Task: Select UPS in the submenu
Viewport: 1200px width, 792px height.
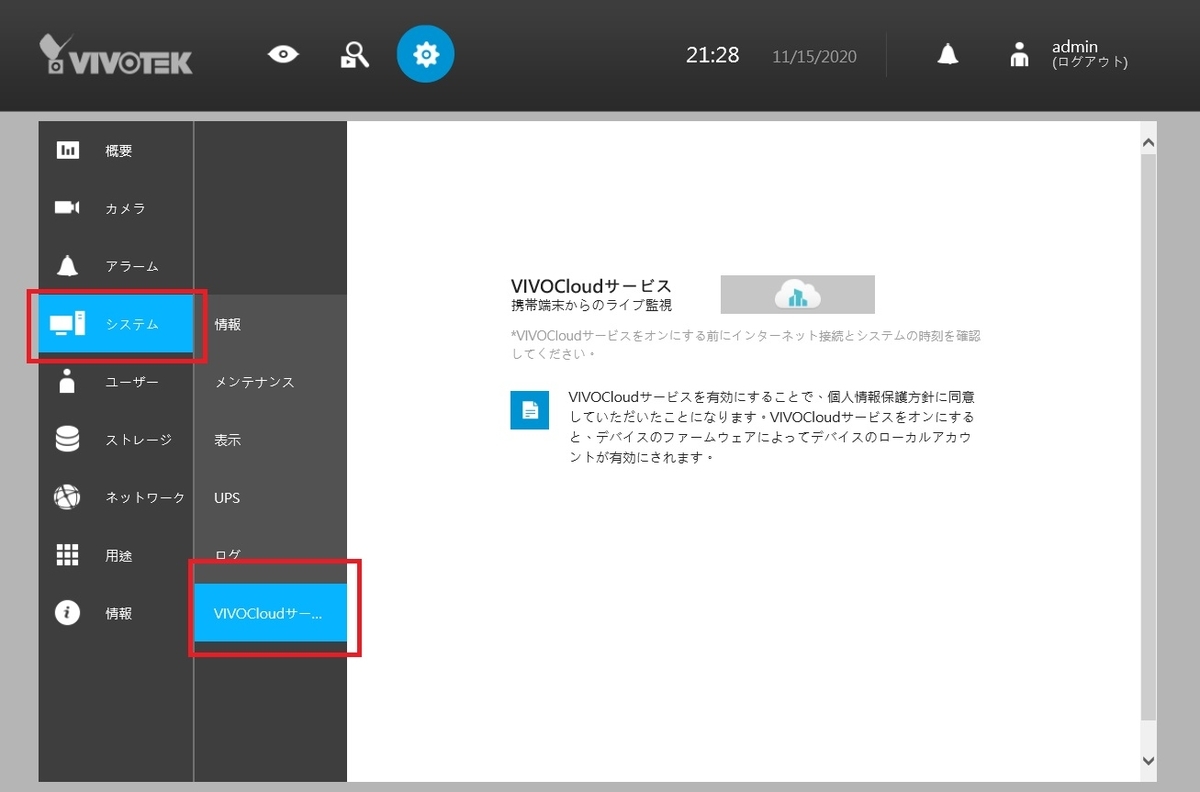Action: pos(271,497)
